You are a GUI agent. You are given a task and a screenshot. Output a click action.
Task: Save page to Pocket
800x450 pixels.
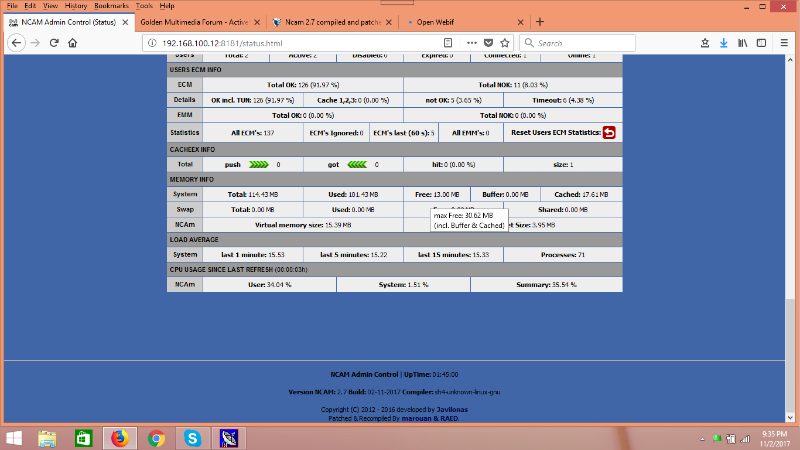point(488,43)
